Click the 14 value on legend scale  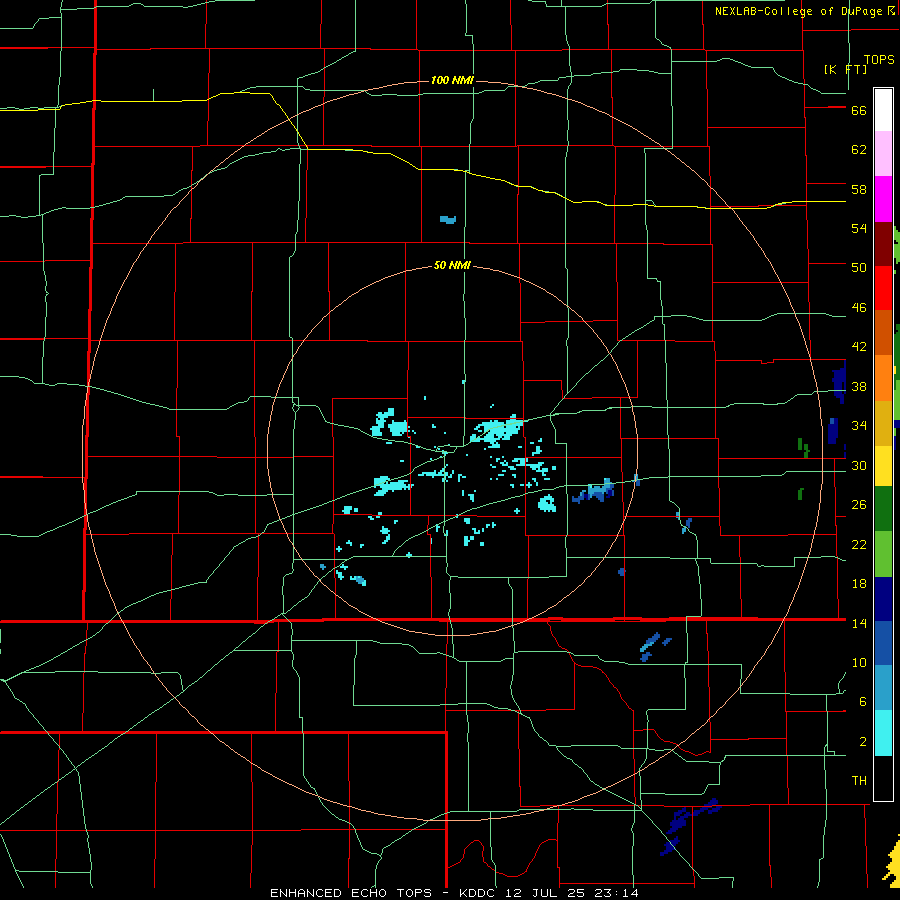coord(859,623)
